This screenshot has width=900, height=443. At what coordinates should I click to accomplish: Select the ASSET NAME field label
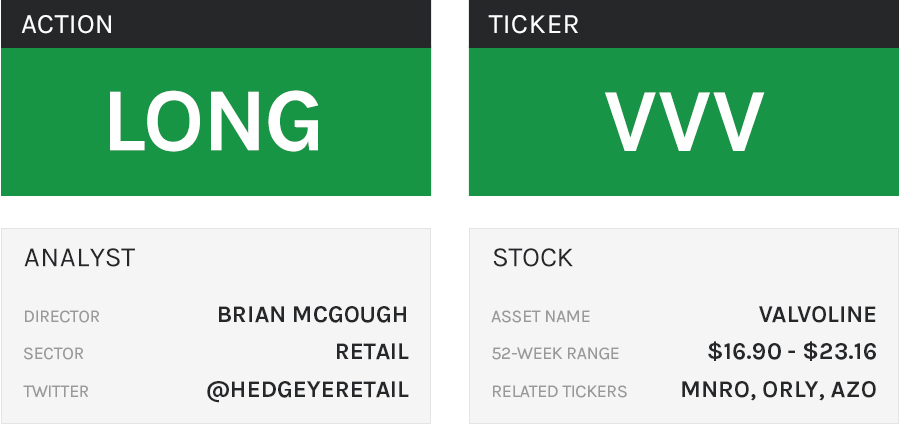pyautogui.click(x=541, y=317)
